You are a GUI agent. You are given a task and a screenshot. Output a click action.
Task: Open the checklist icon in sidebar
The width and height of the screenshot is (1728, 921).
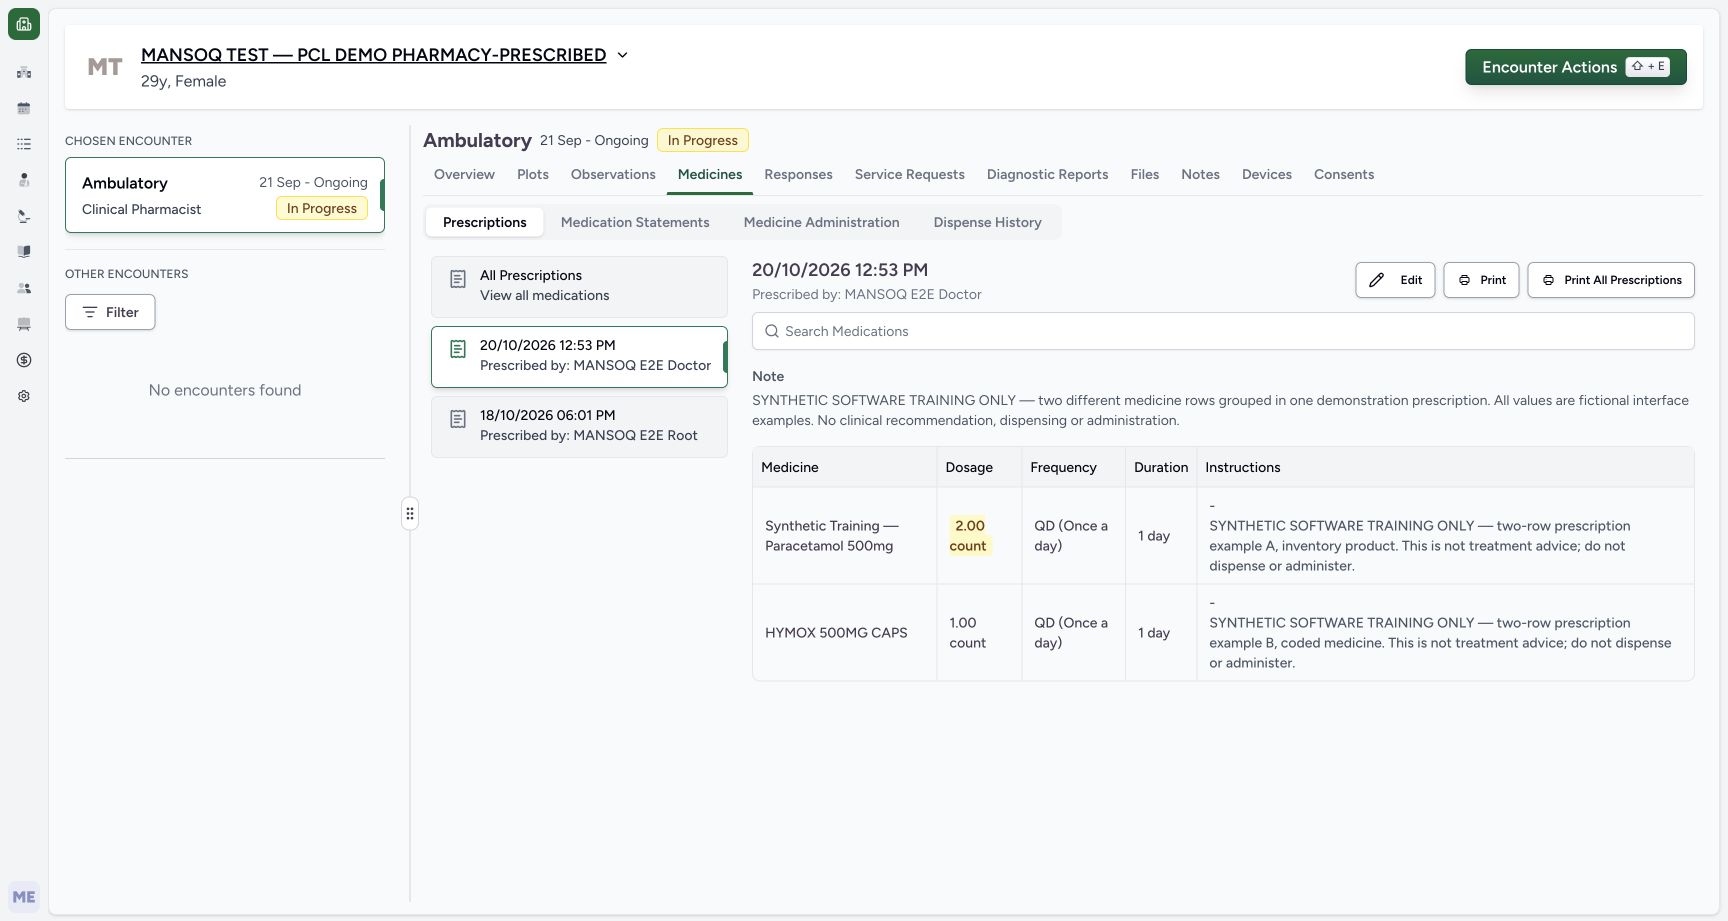pos(24,144)
